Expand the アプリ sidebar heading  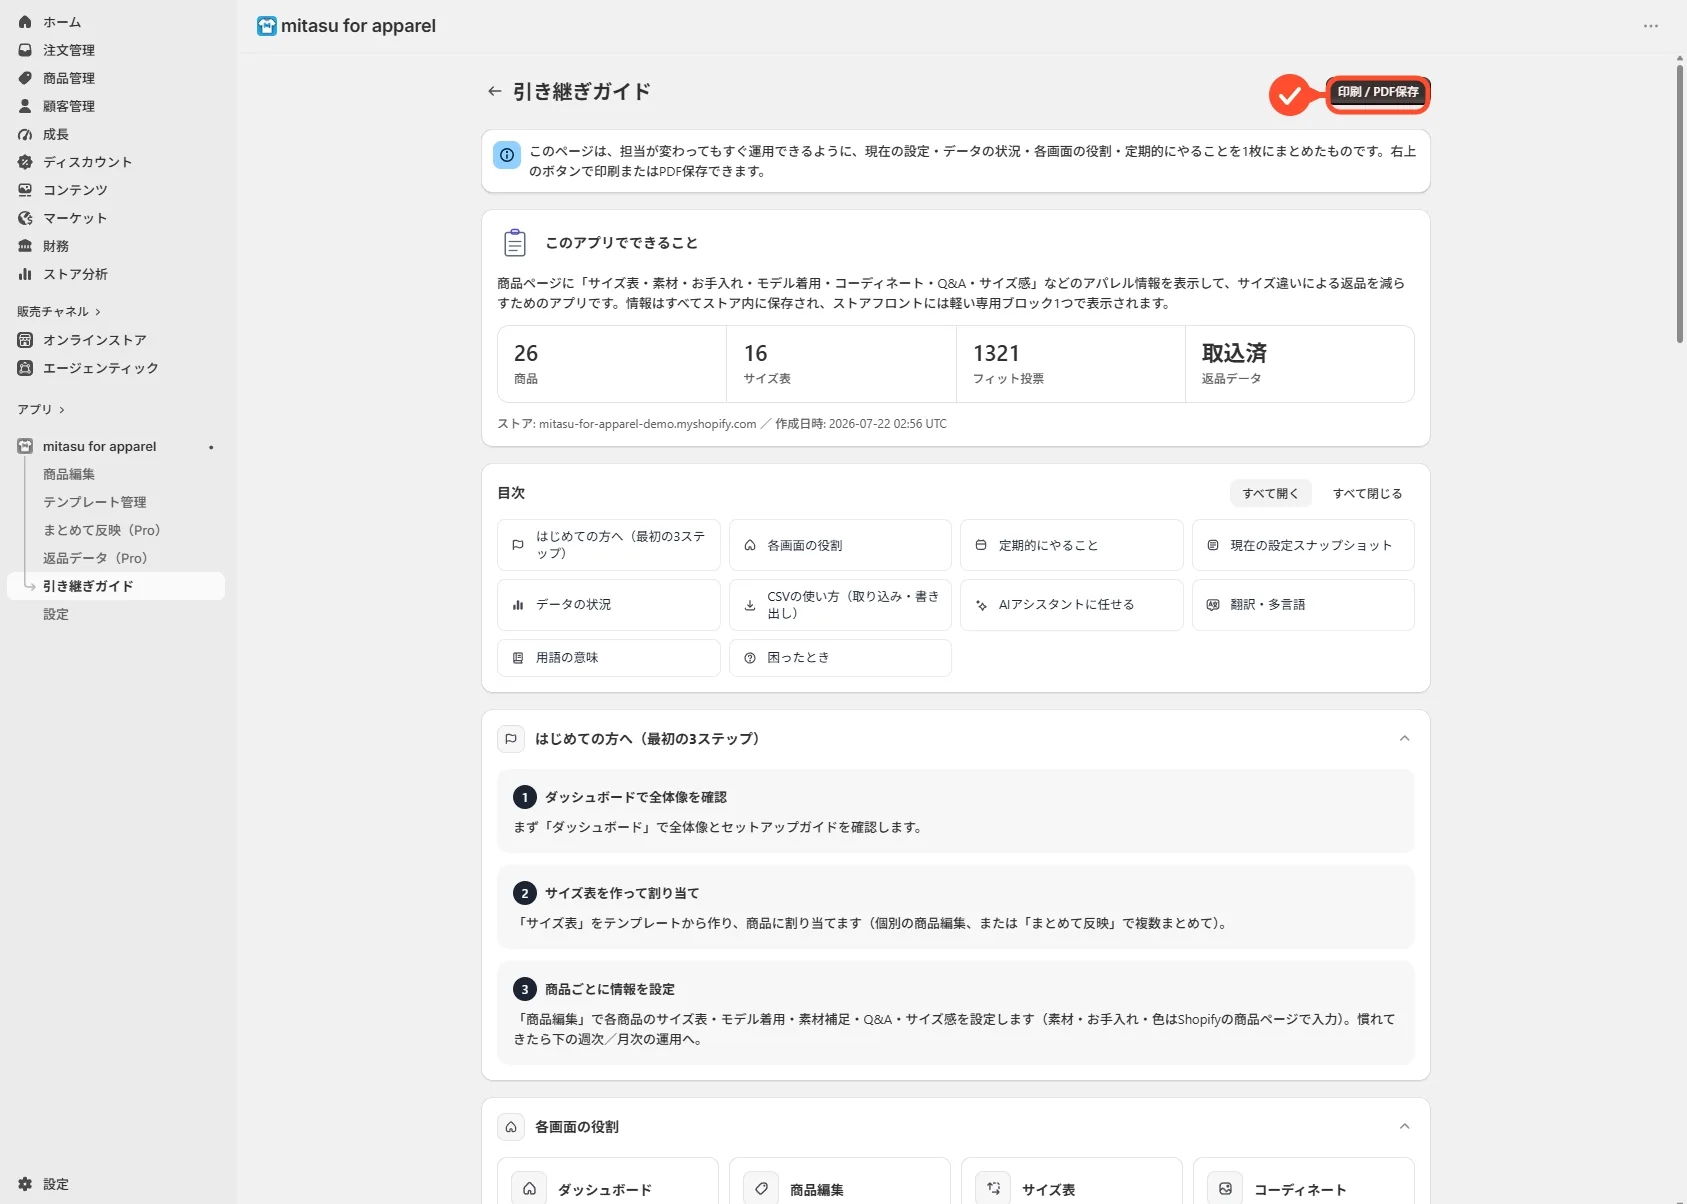coord(41,410)
